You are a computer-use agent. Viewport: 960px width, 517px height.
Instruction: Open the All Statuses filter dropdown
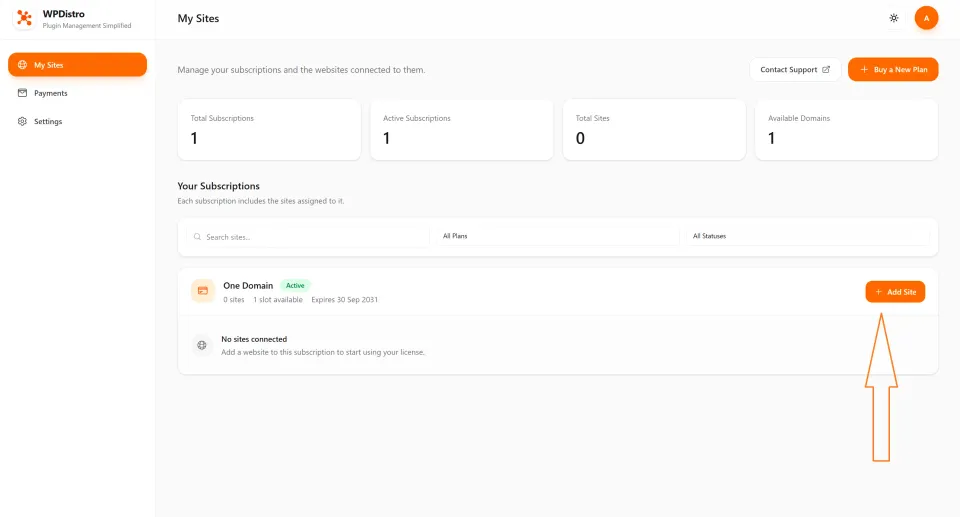808,236
